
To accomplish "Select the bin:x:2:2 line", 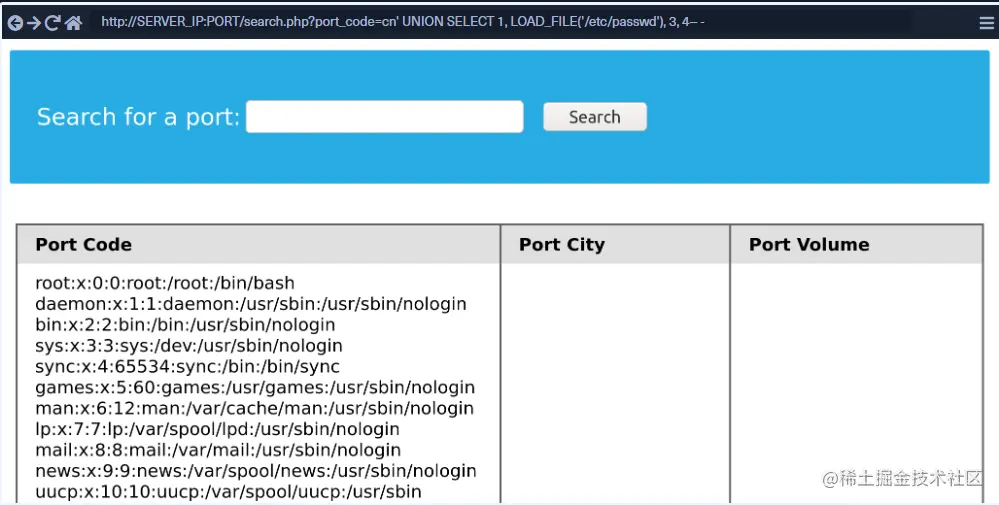I will click(185, 325).
